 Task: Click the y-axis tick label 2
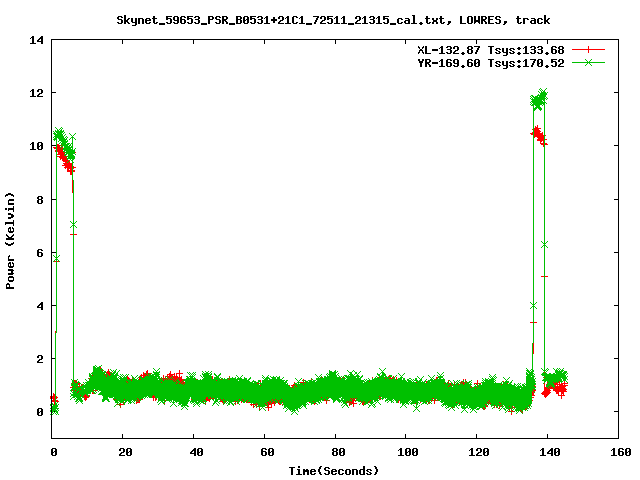[x=40, y=359]
